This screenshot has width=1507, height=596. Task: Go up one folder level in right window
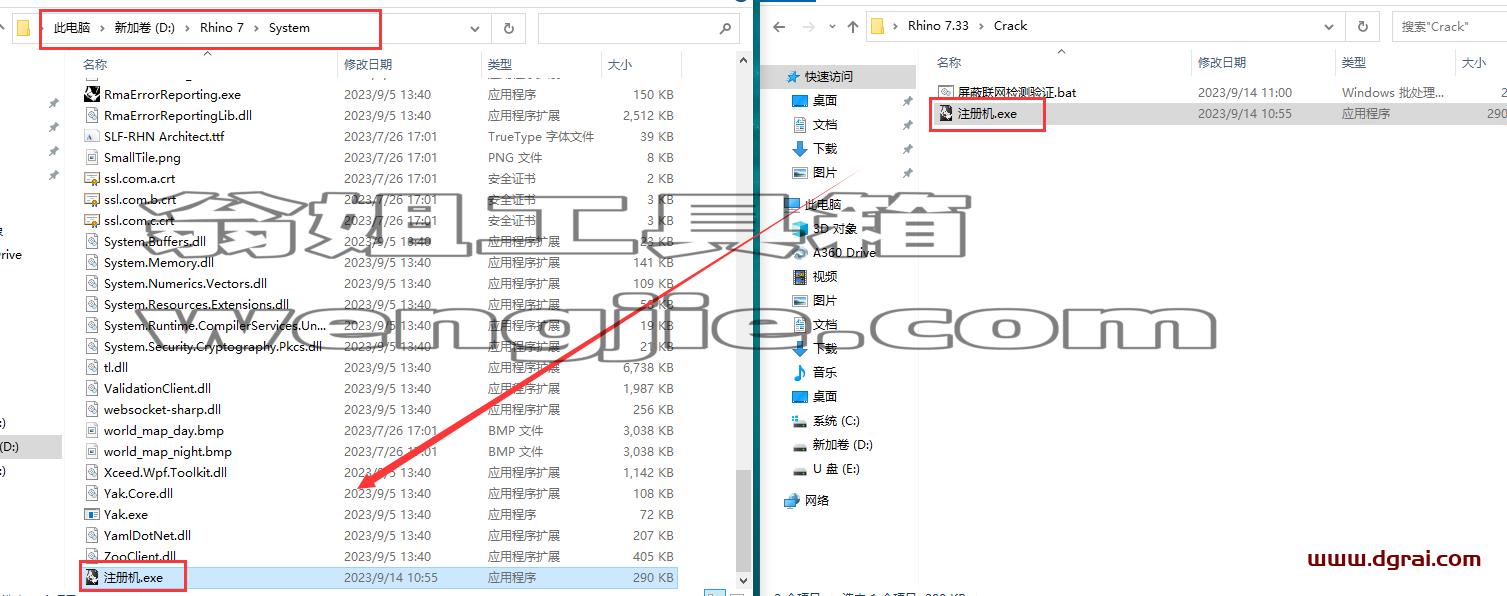click(x=851, y=27)
